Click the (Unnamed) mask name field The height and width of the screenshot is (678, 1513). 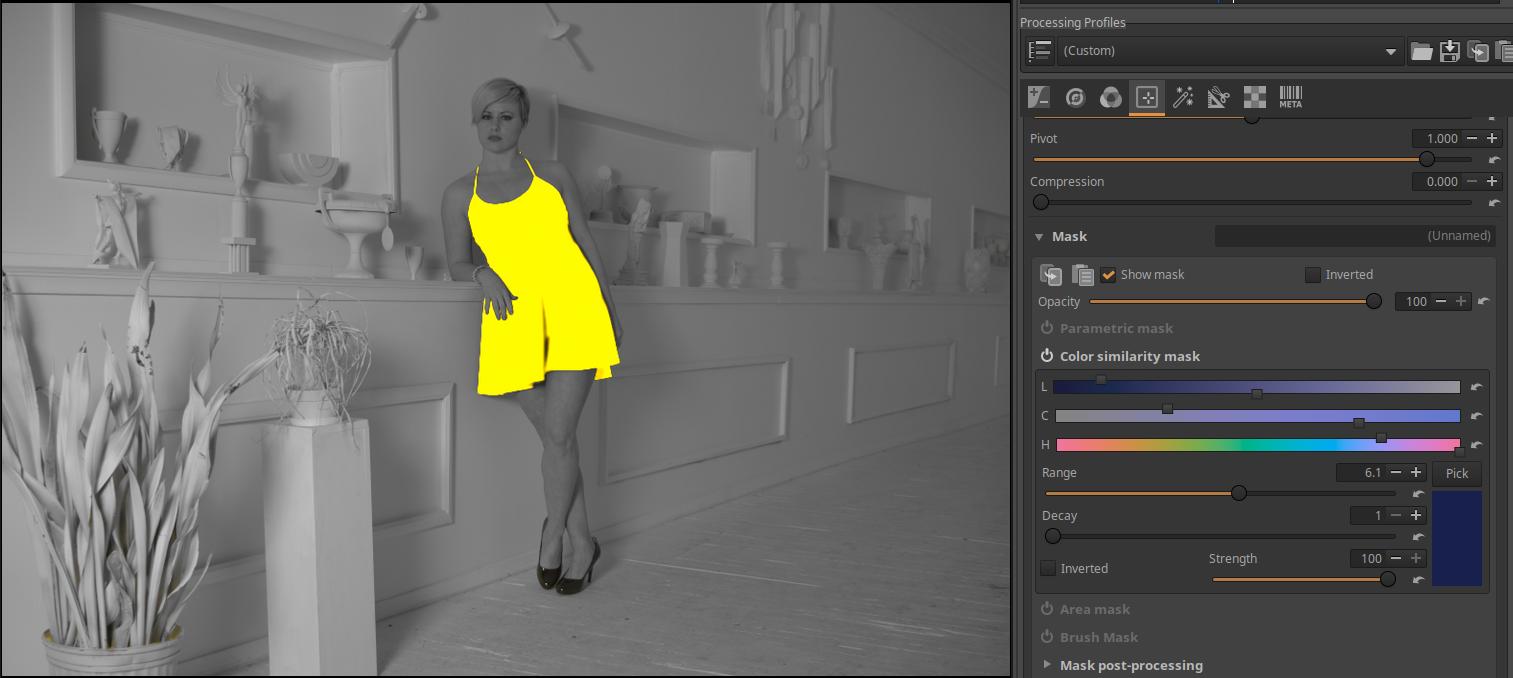[x=1354, y=236]
